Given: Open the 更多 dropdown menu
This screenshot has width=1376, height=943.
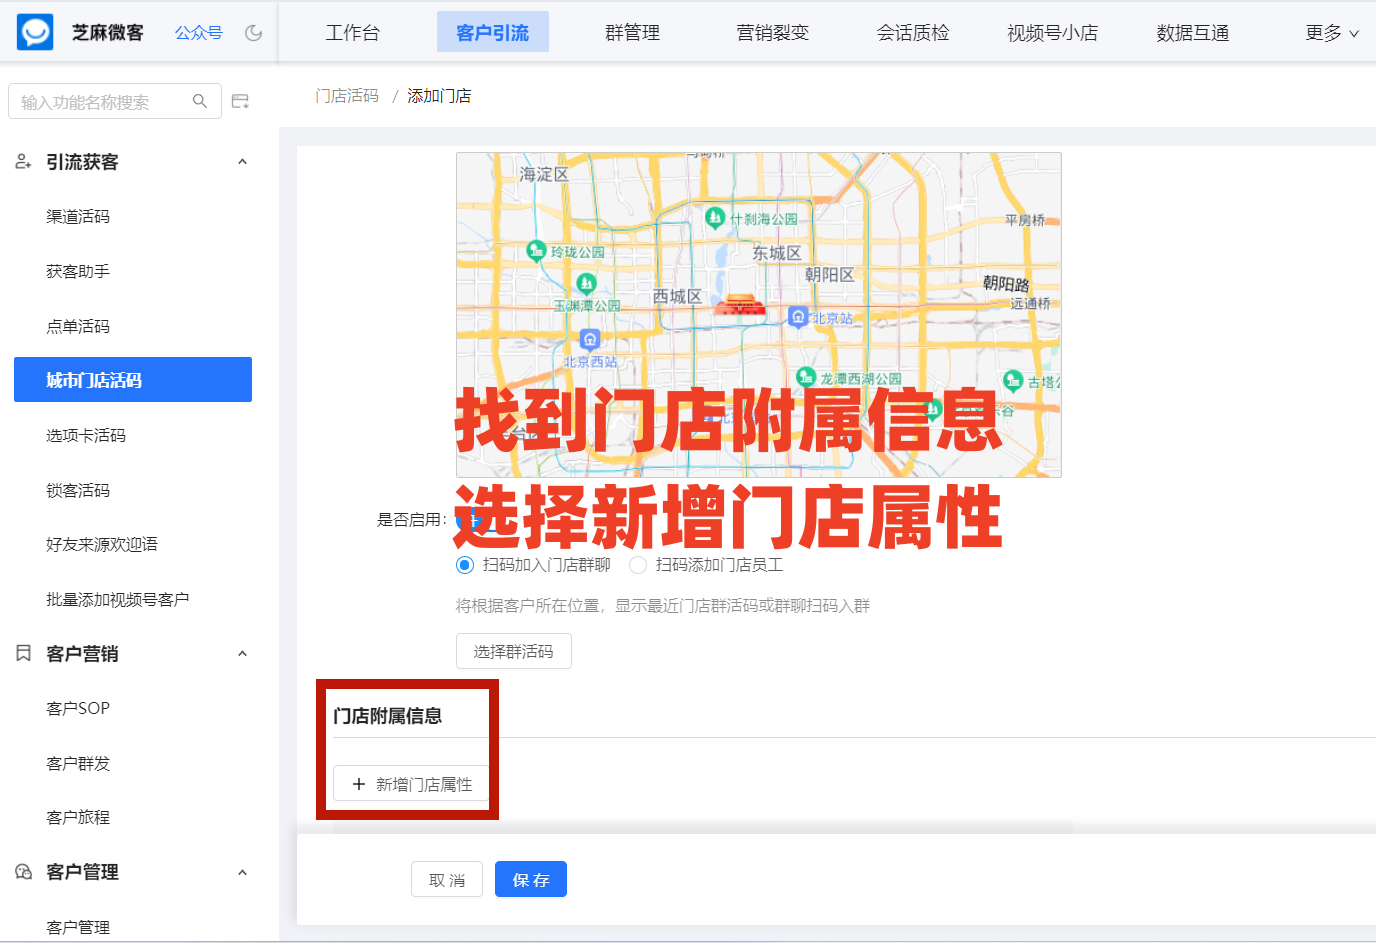Looking at the screenshot, I should (1332, 33).
